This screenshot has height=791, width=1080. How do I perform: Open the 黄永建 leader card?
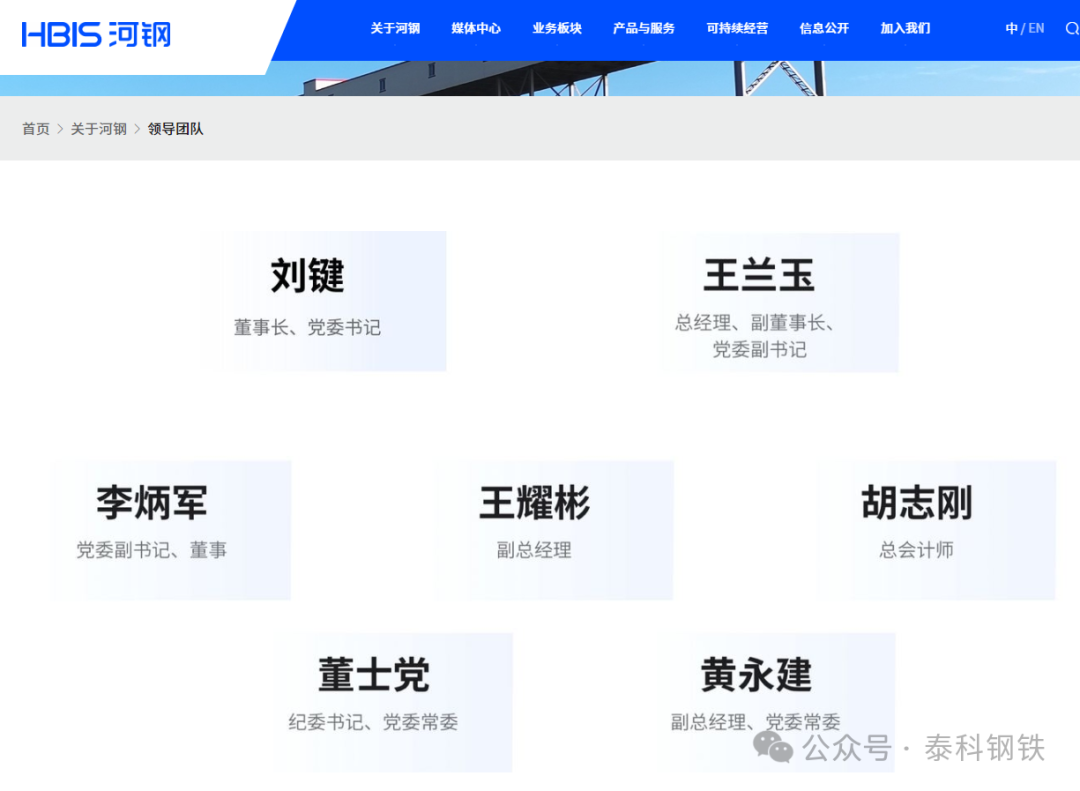776,702
